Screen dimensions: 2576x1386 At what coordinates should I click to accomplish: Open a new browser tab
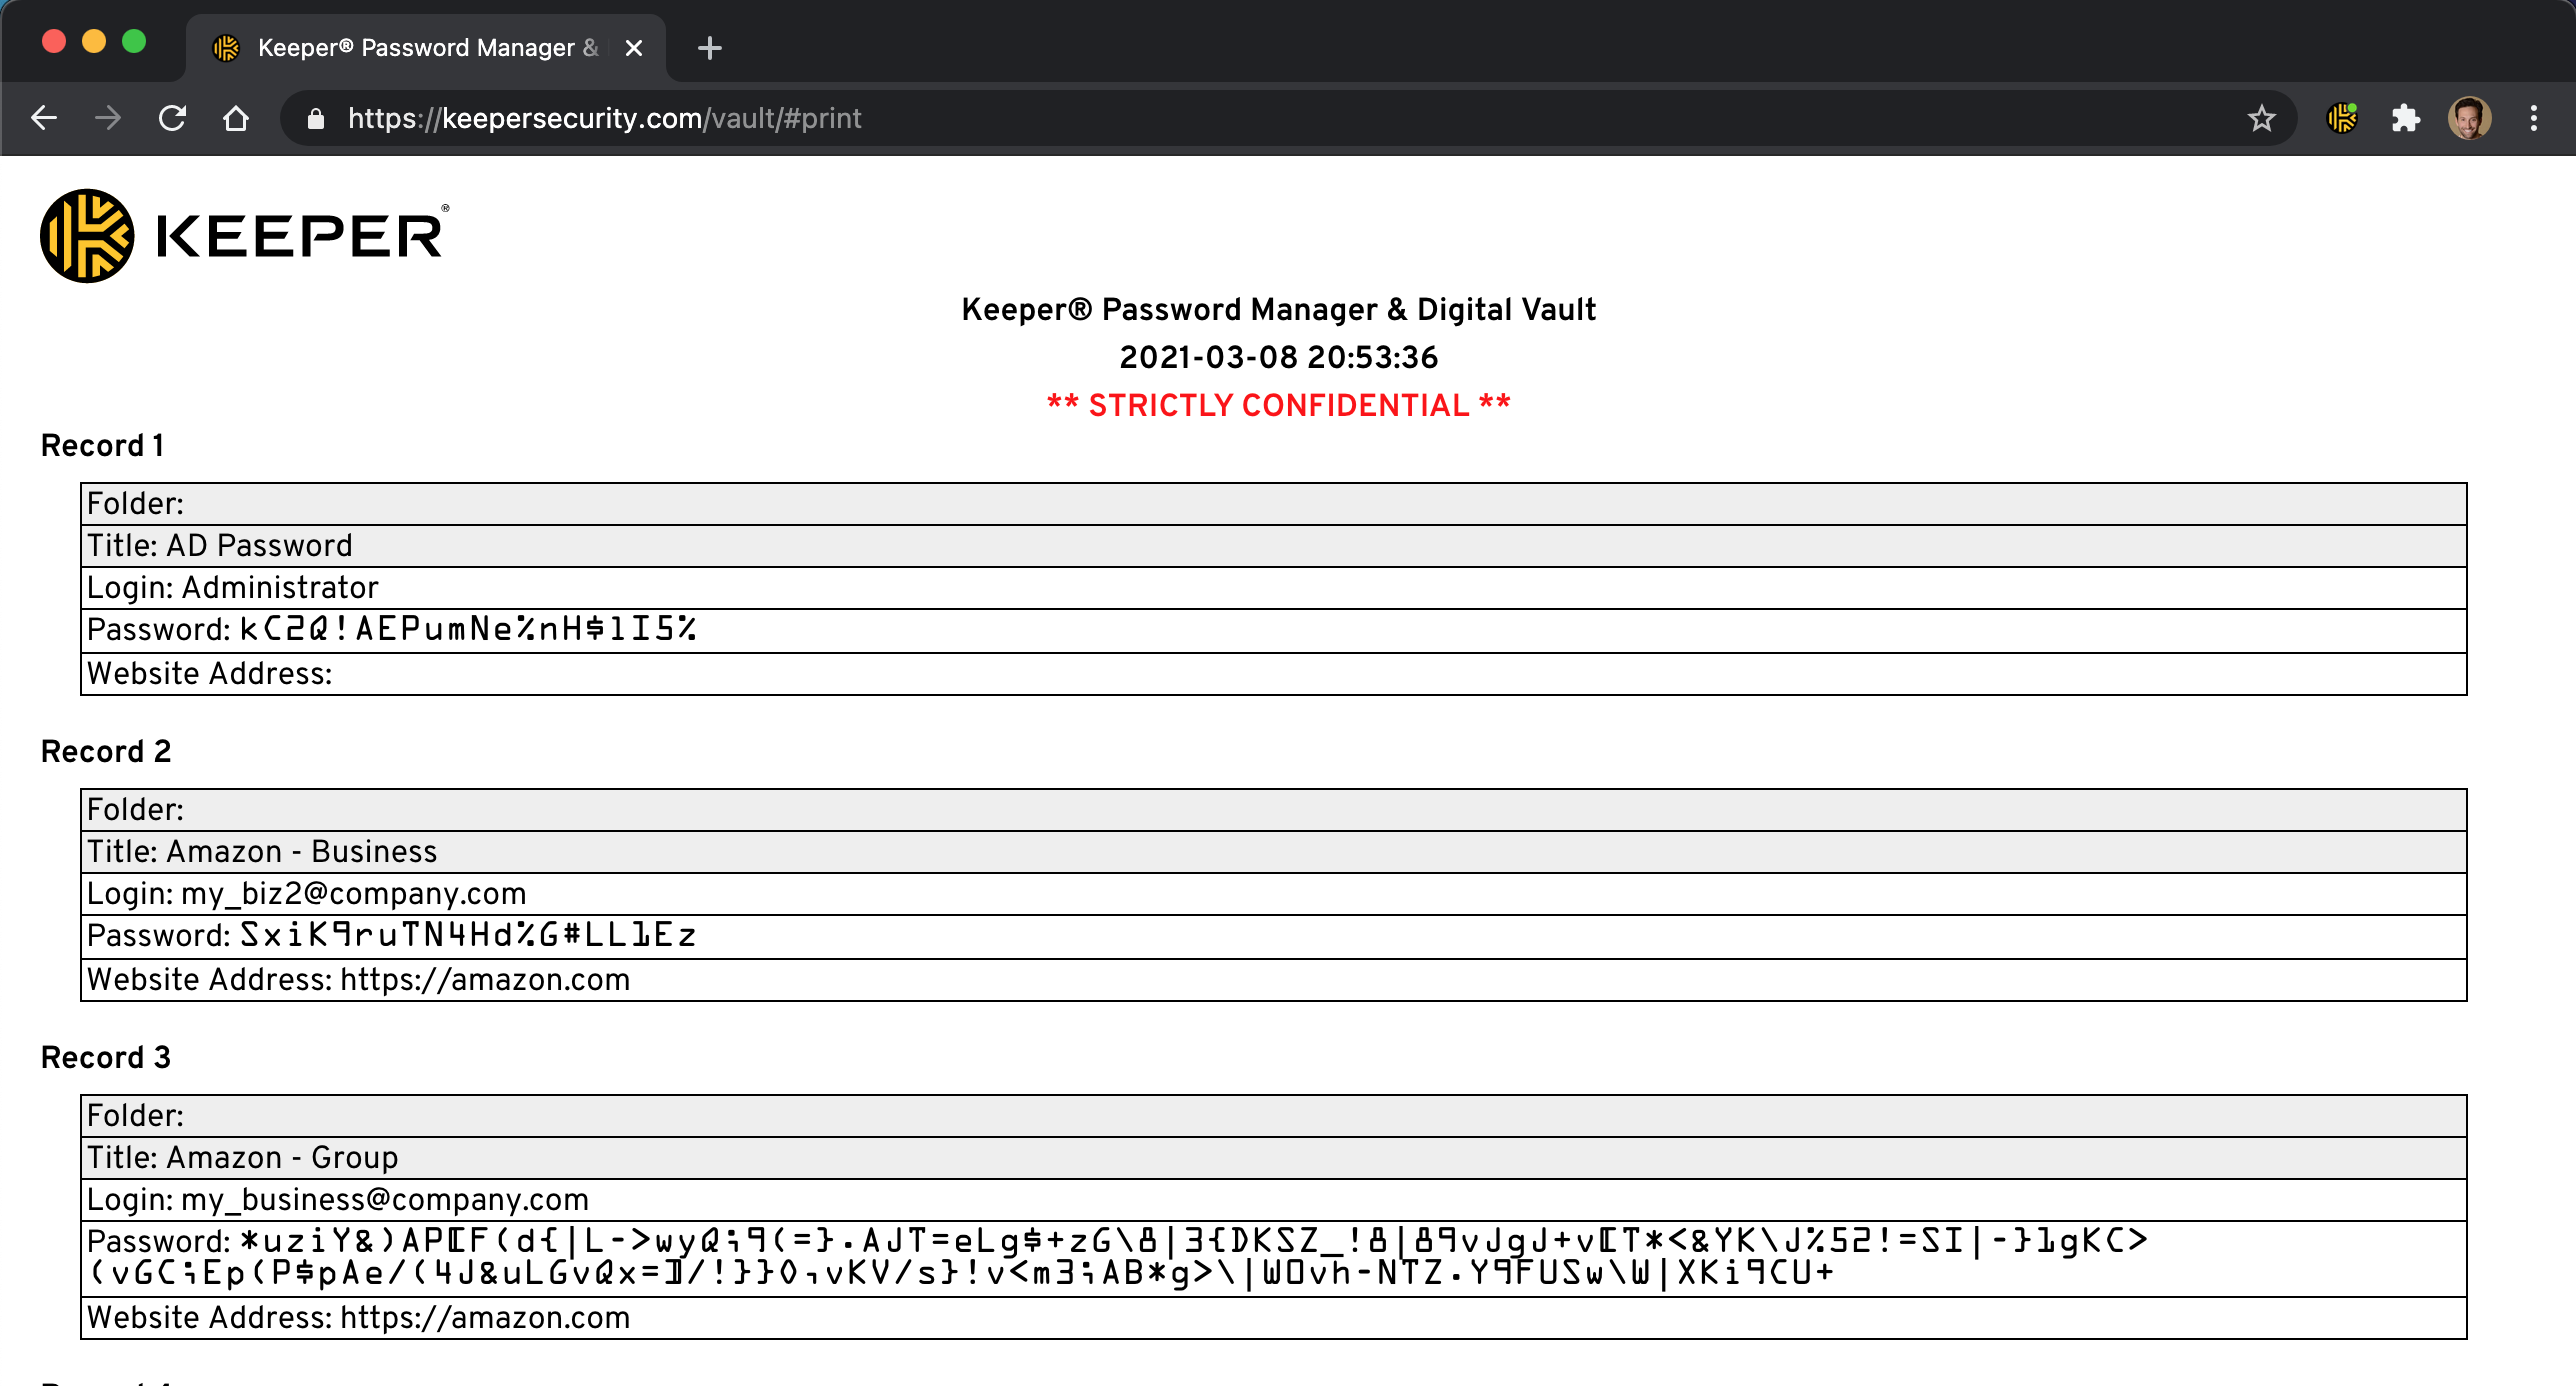pos(710,48)
